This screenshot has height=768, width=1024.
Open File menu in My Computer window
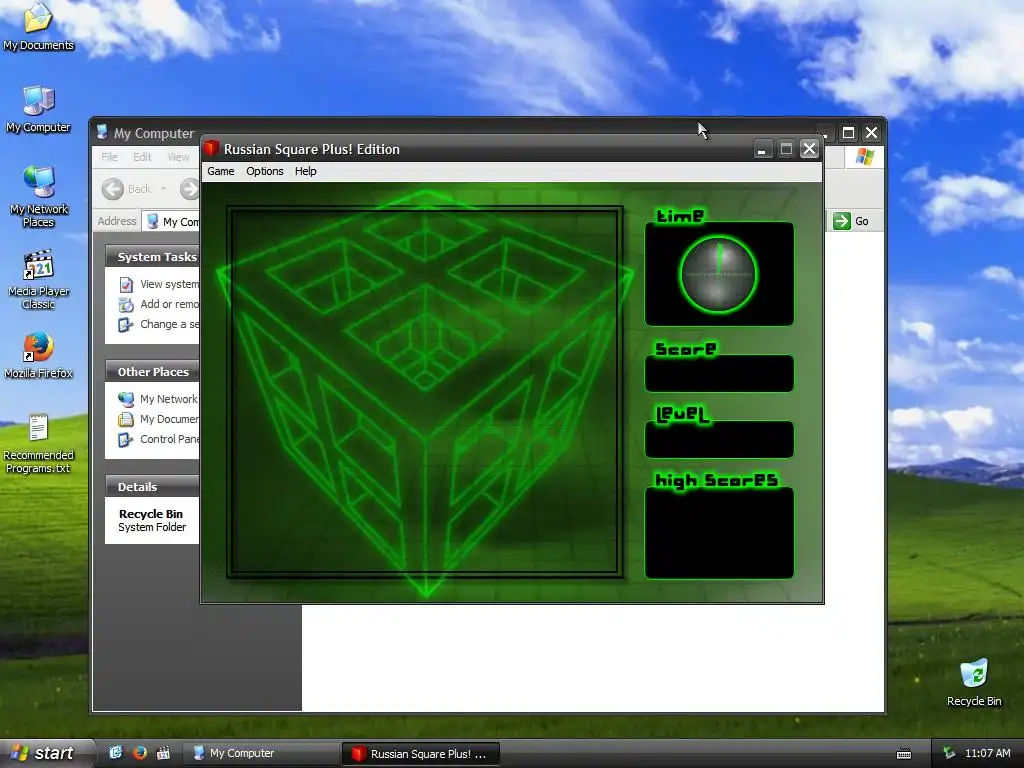pos(109,157)
